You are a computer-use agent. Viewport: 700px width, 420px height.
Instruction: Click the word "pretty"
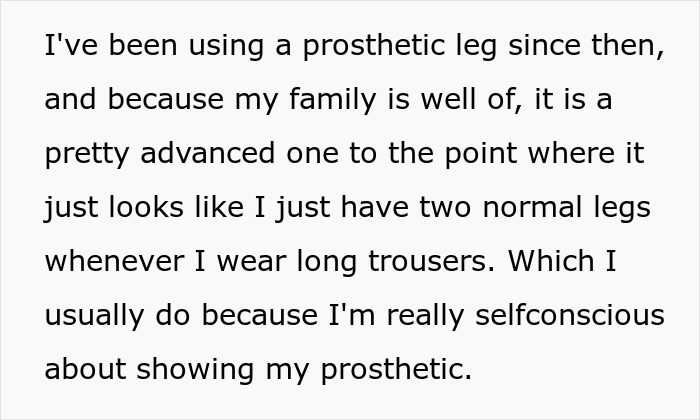pos(81,155)
